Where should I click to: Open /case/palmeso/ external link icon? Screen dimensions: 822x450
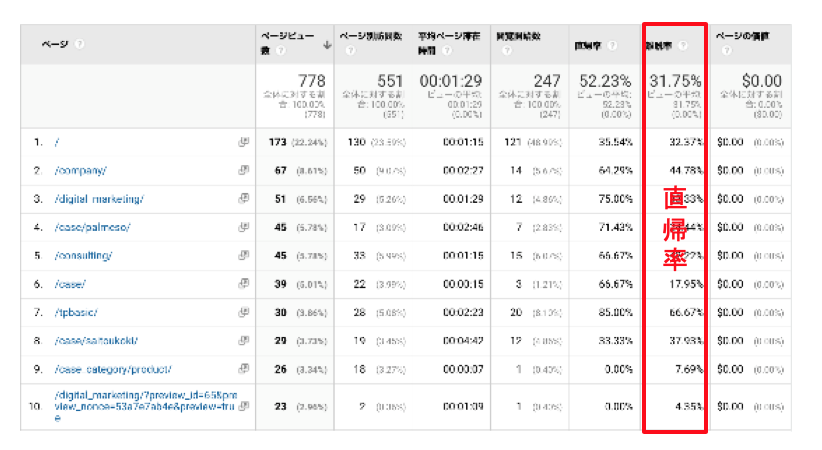click(243, 227)
